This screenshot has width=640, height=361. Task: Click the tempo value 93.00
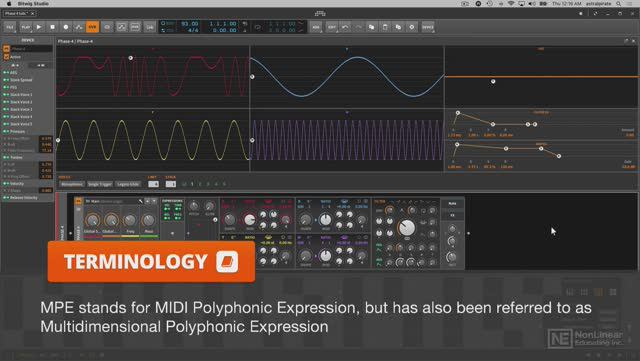[190, 24]
